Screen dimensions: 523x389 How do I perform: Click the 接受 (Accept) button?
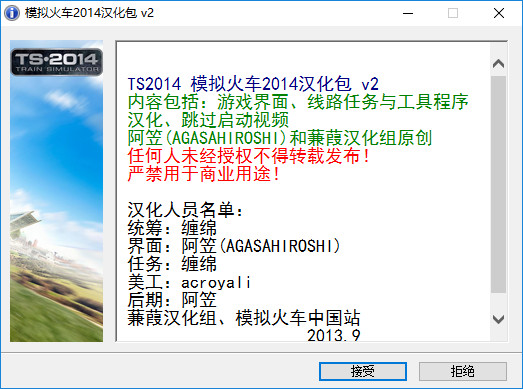tap(363, 371)
